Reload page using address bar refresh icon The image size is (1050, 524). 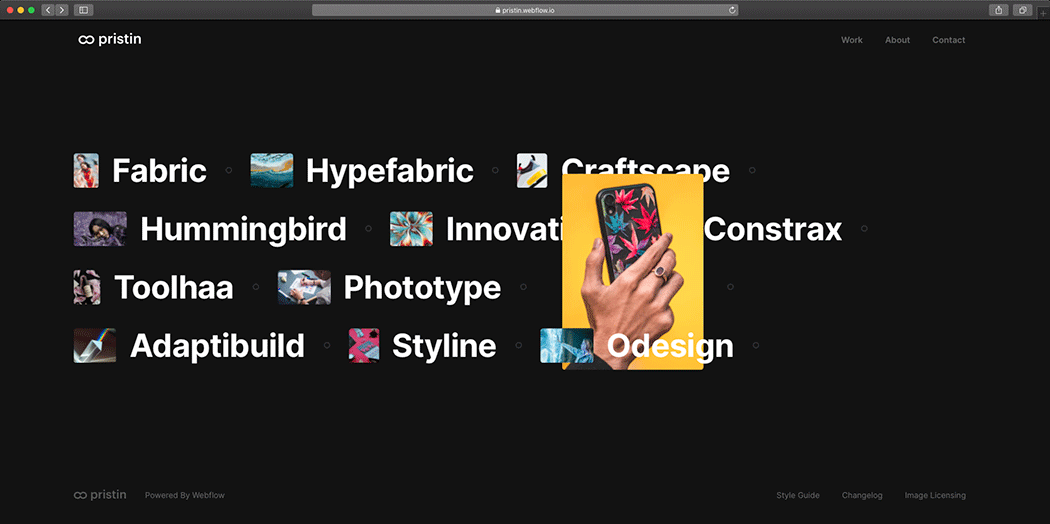[732, 10]
